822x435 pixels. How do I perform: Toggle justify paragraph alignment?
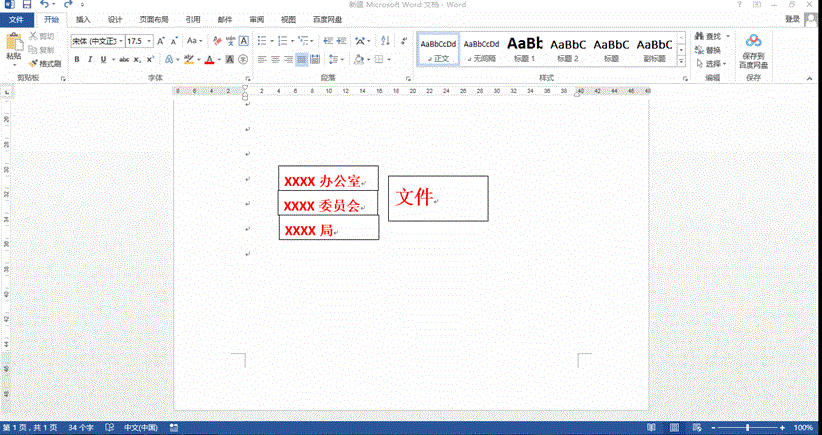[301, 60]
